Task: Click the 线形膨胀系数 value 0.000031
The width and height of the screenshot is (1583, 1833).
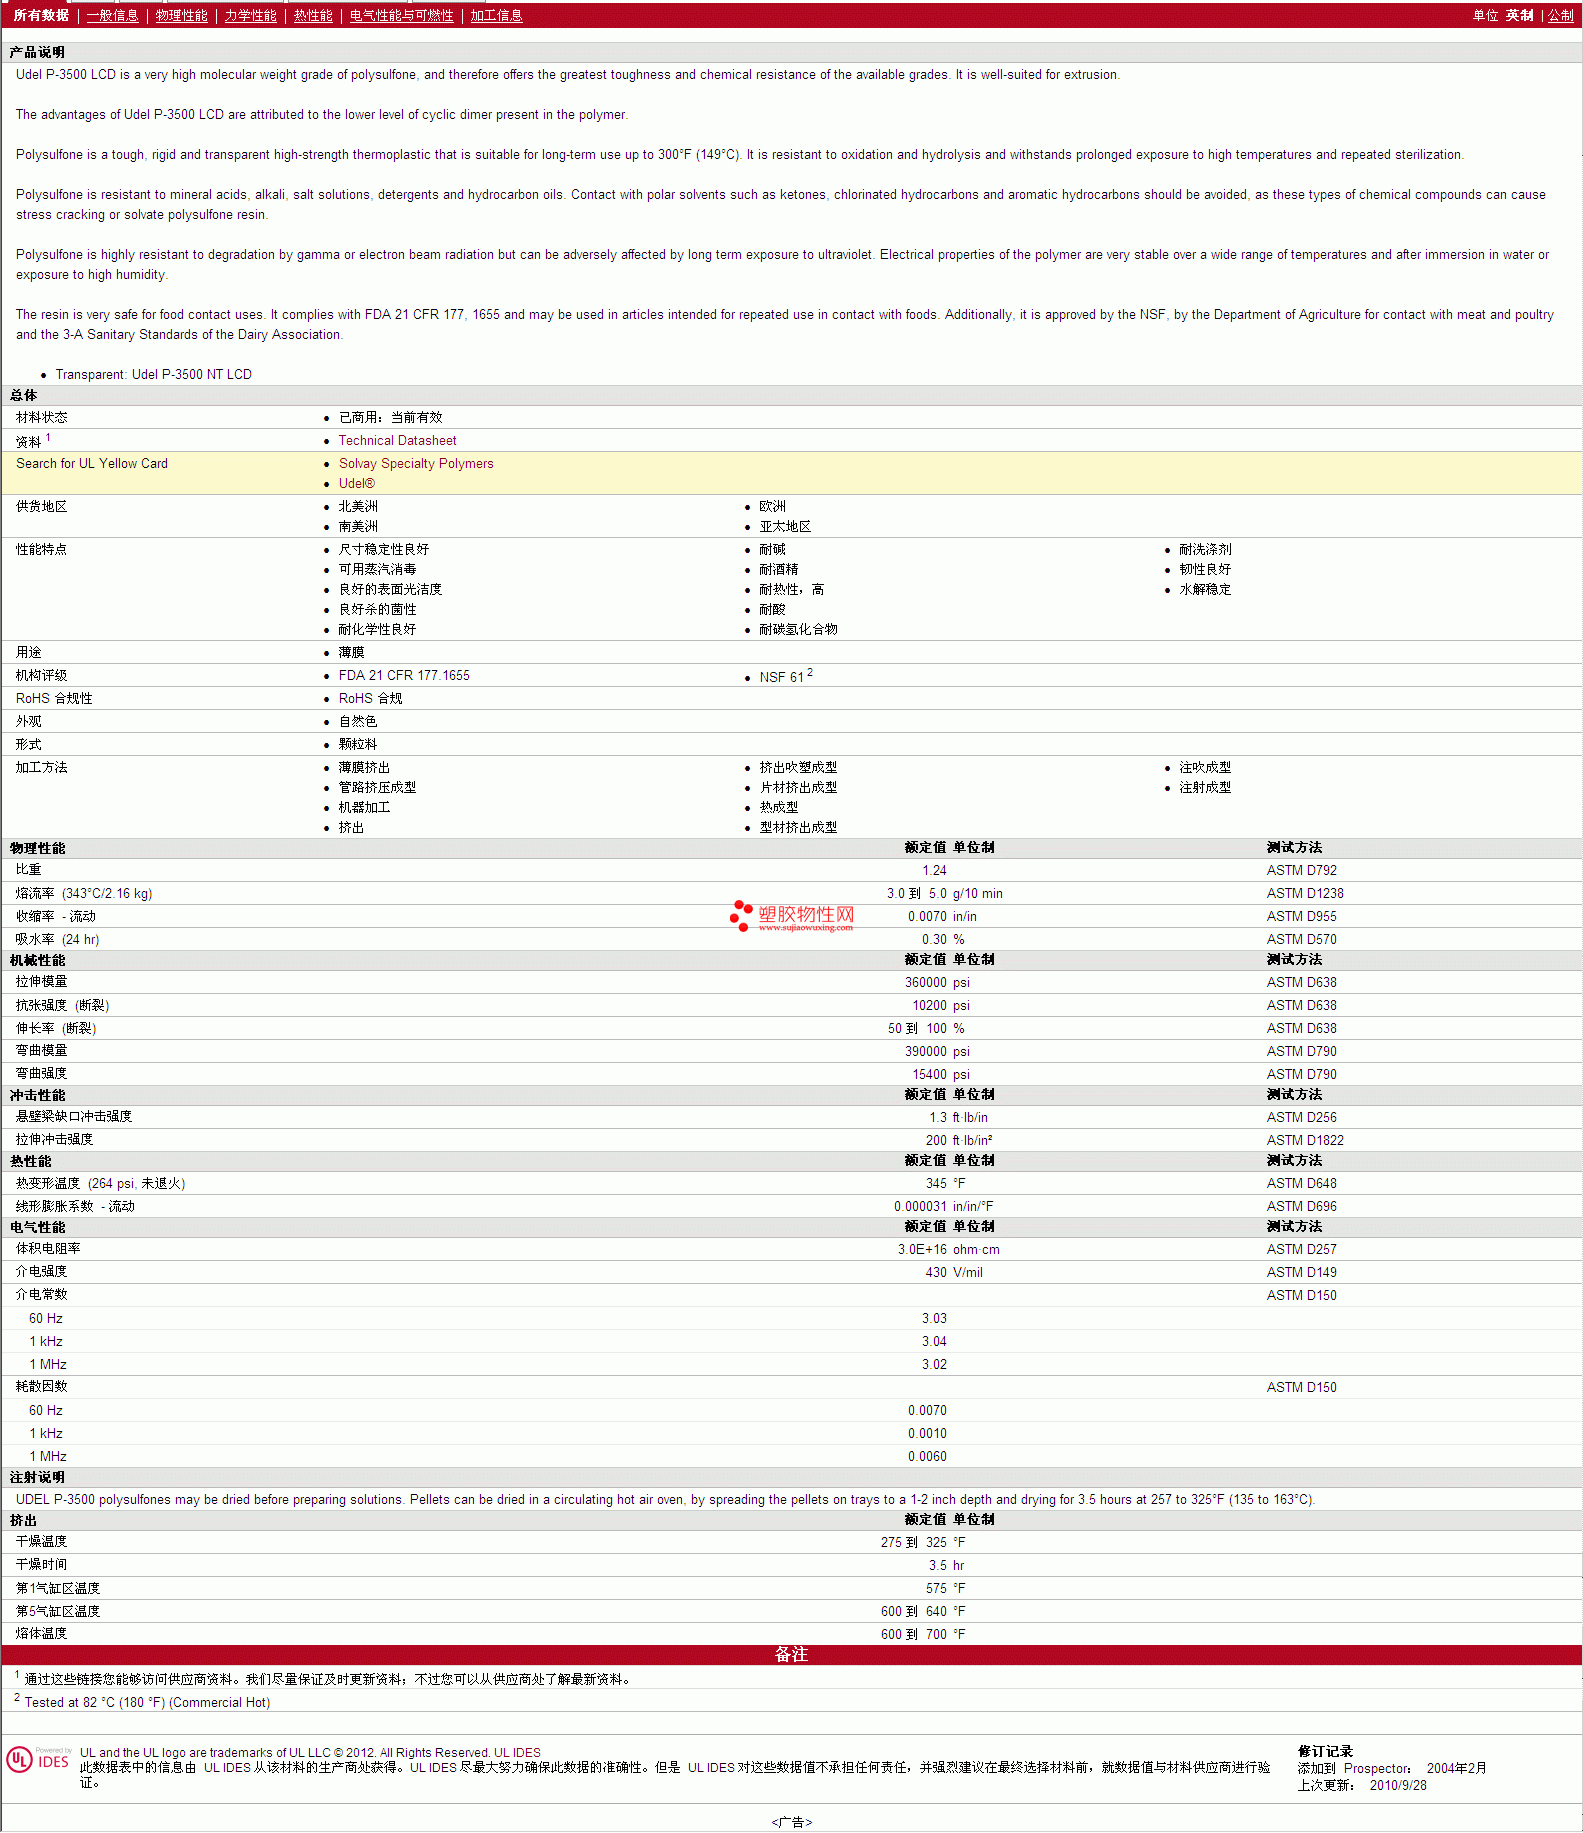Action: tap(920, 1207)
